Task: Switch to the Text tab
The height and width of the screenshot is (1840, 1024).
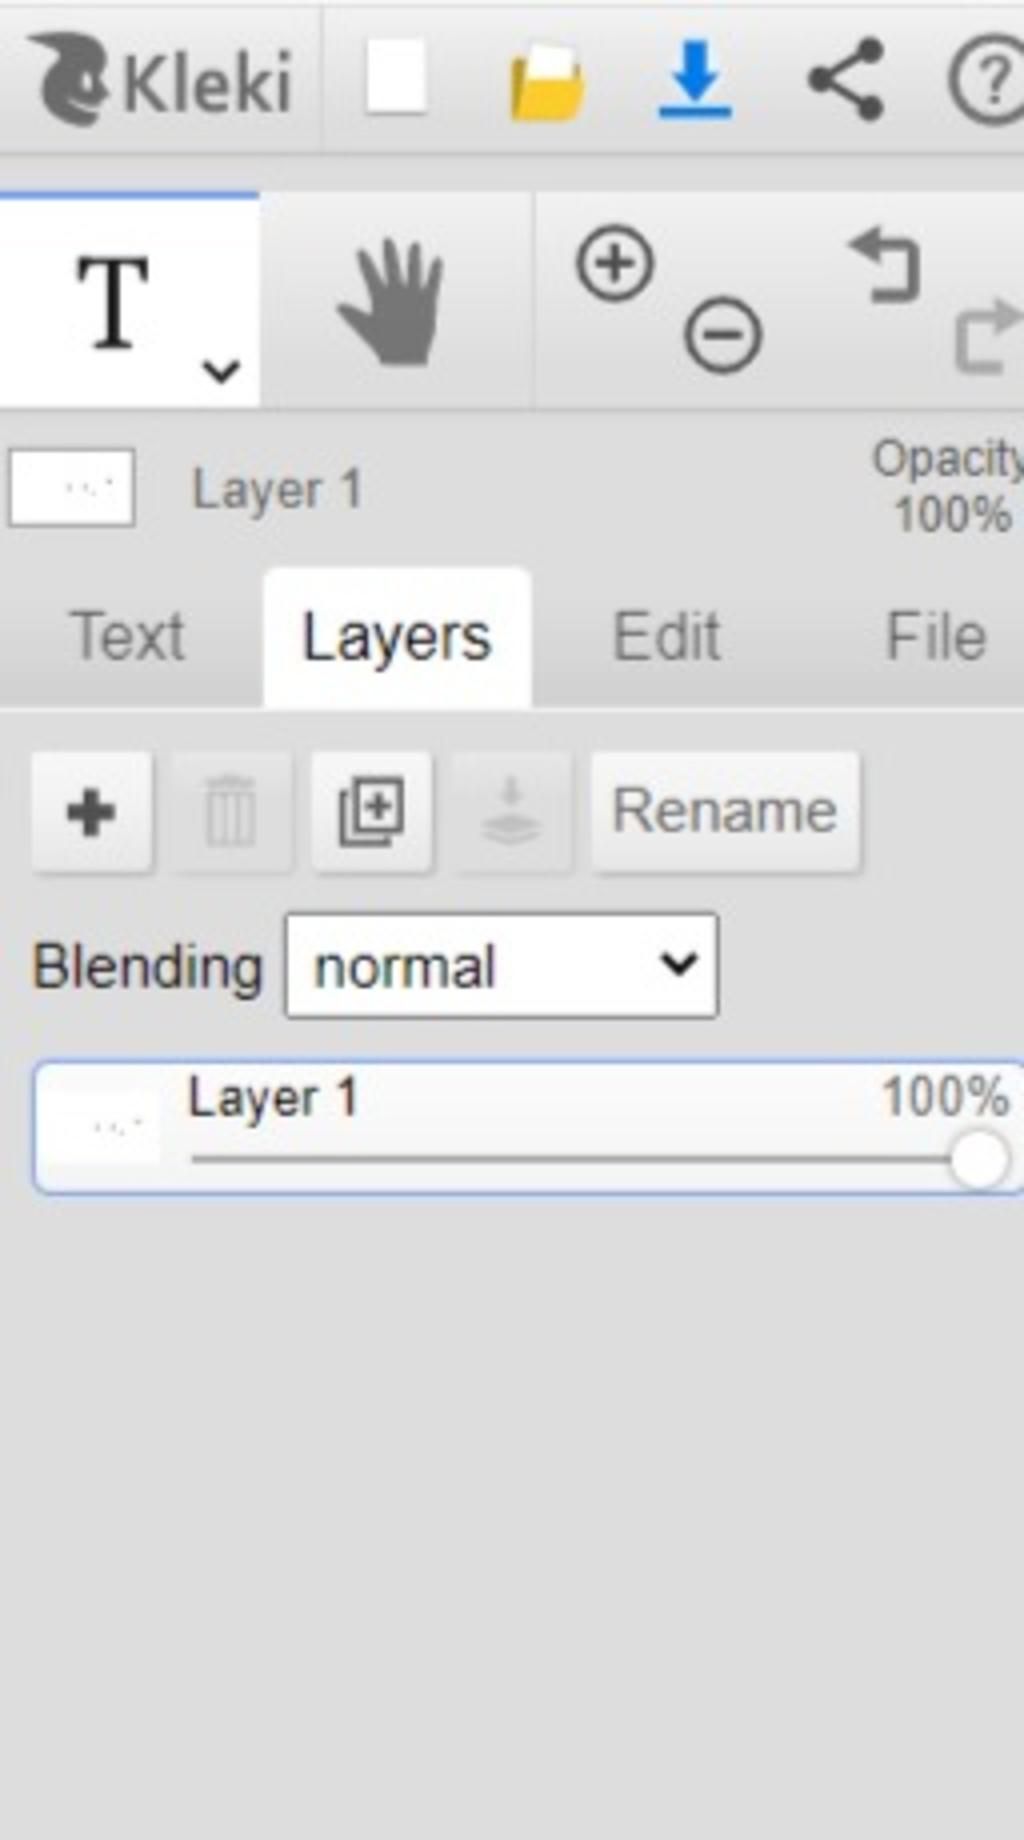Action: [128, 636]
